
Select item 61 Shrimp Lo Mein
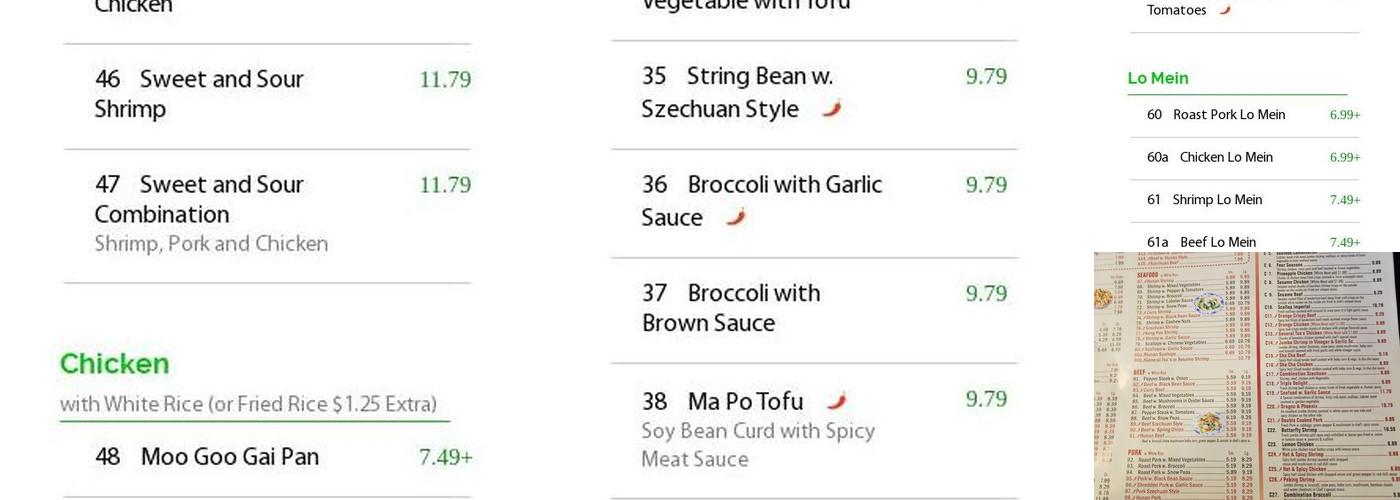1205,200
